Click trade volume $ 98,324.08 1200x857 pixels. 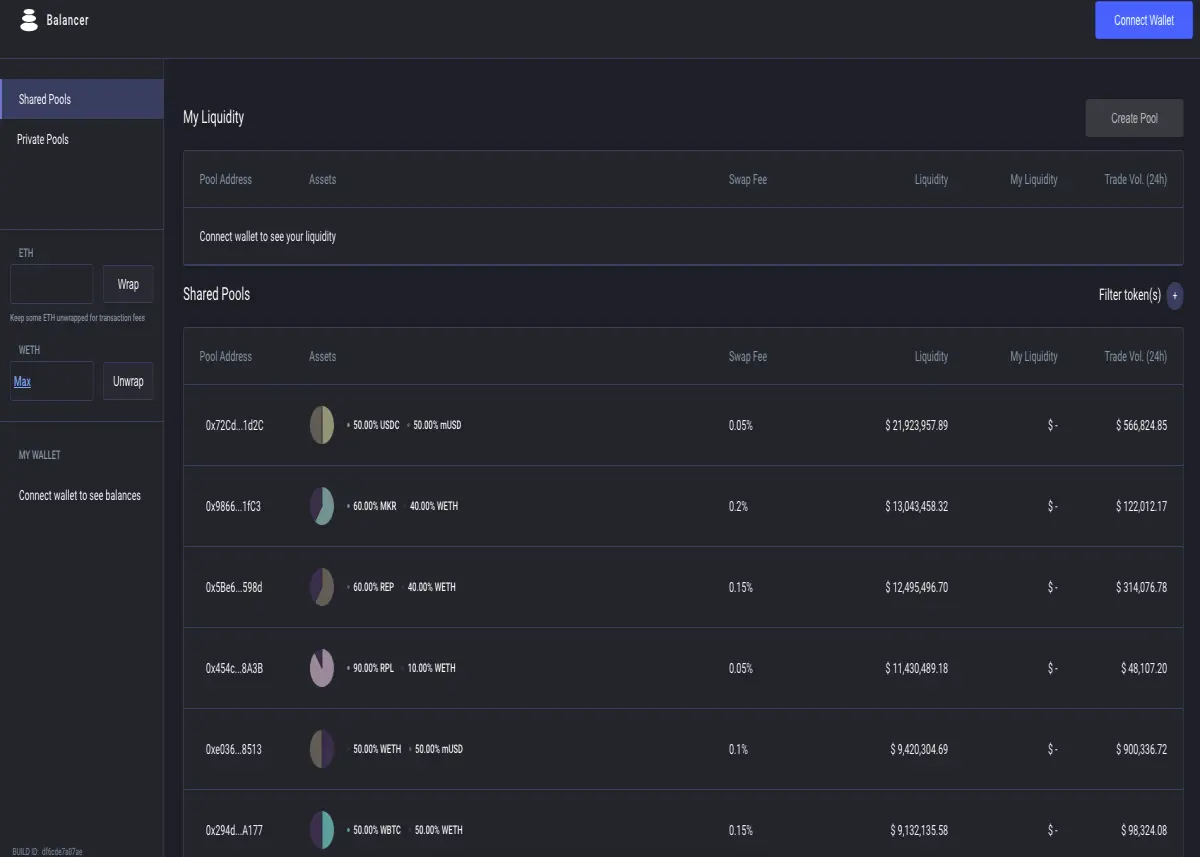(x=1144, y=830)
